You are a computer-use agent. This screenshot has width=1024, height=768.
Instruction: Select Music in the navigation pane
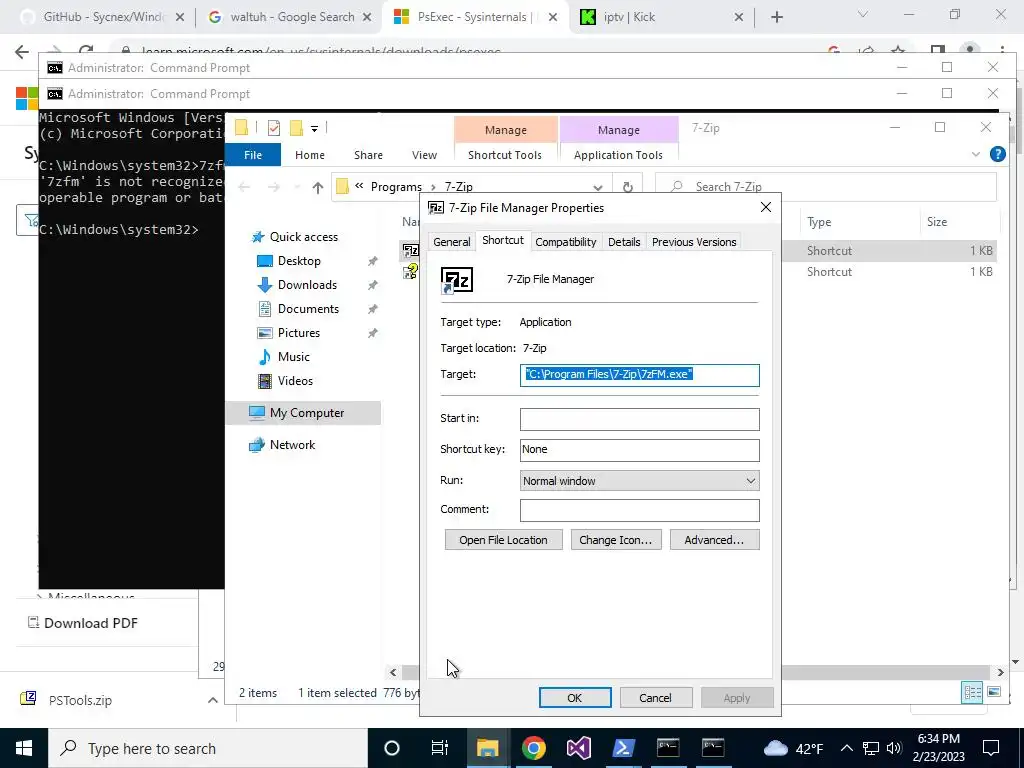pyautogui.click(x=293, y=357)
